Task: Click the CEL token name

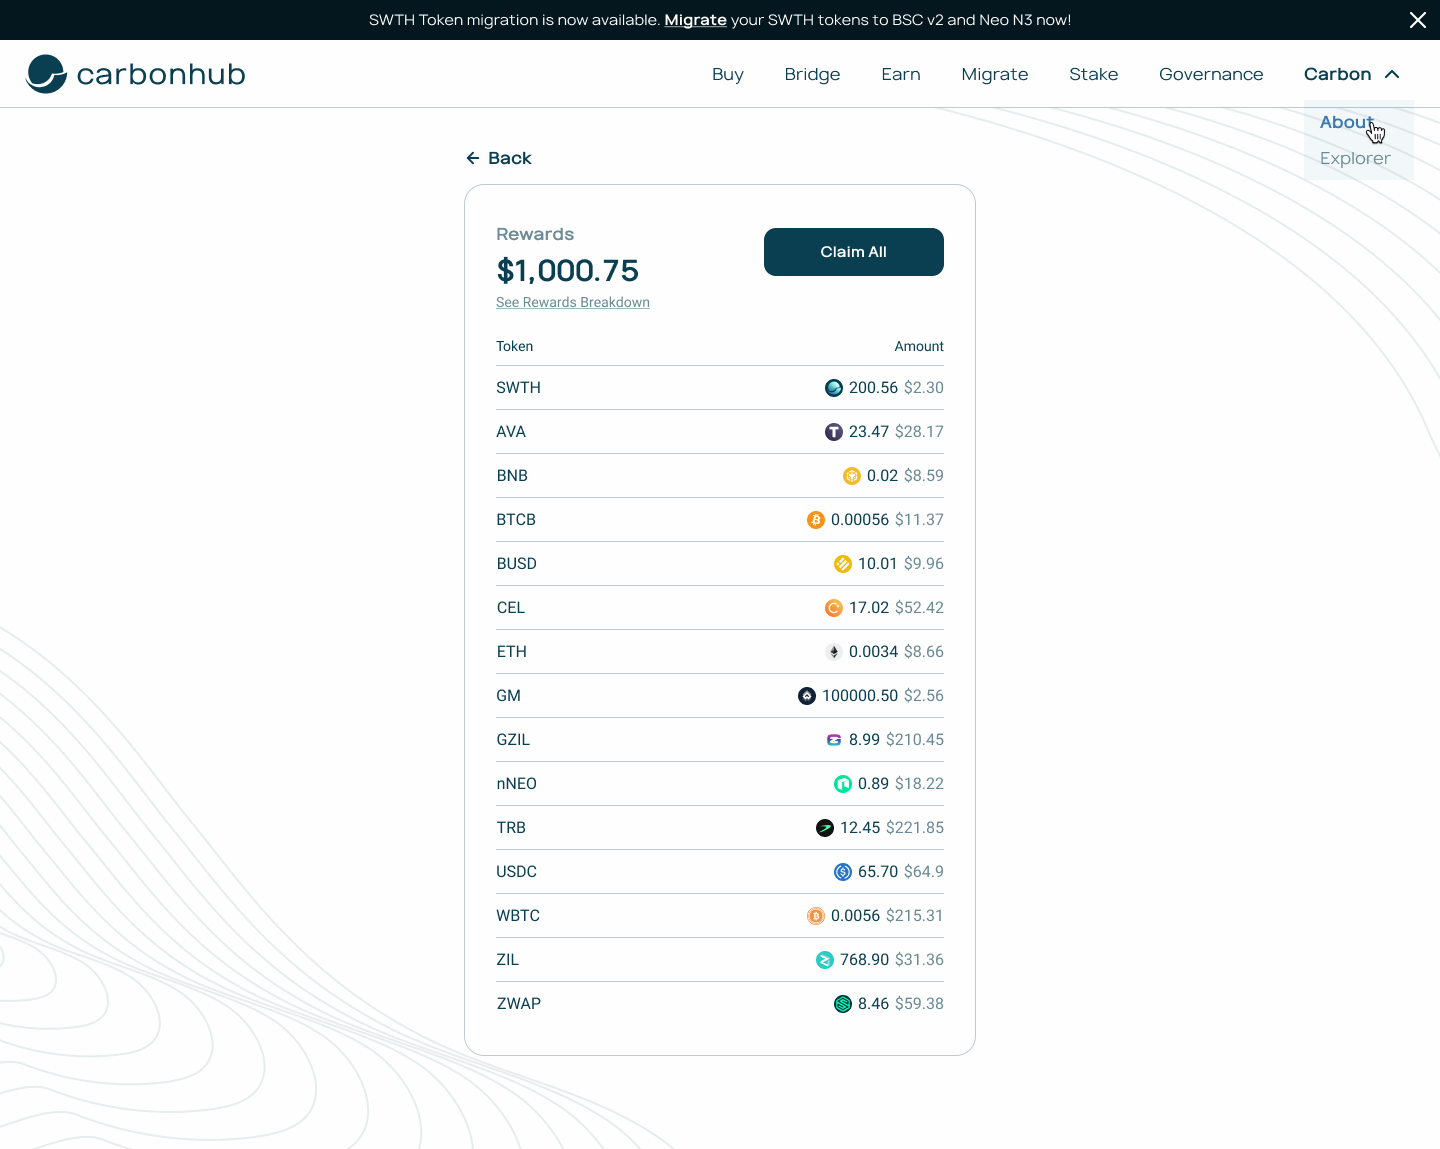Action: [x=510, y=608]
